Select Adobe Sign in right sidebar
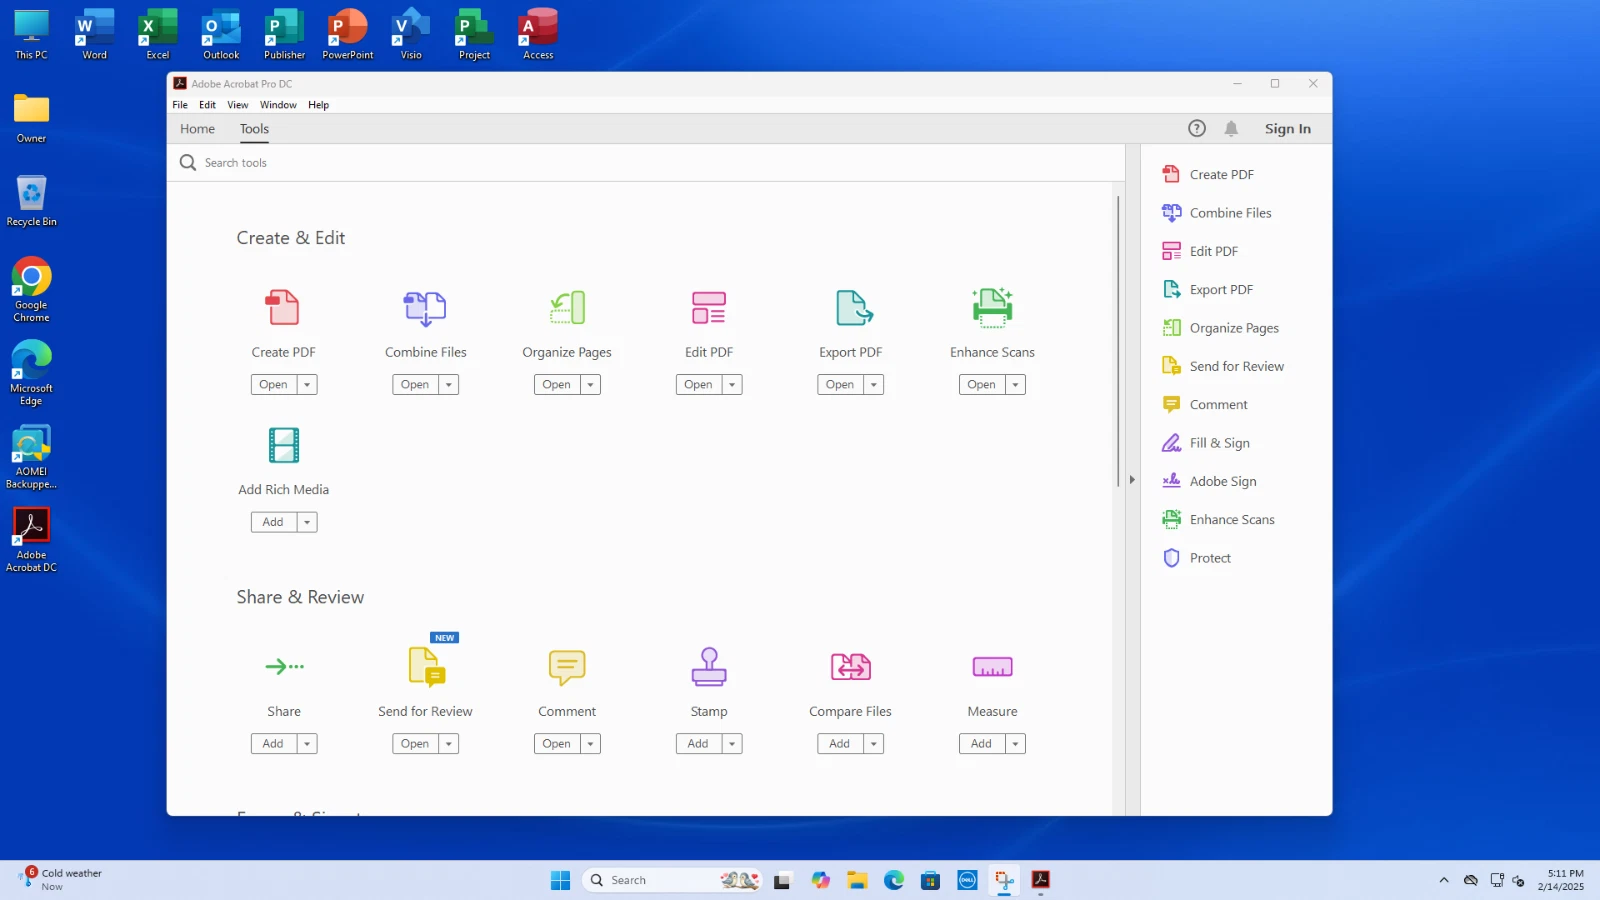The height and width of the screenshot is (900, 1600). [1209, 481]
